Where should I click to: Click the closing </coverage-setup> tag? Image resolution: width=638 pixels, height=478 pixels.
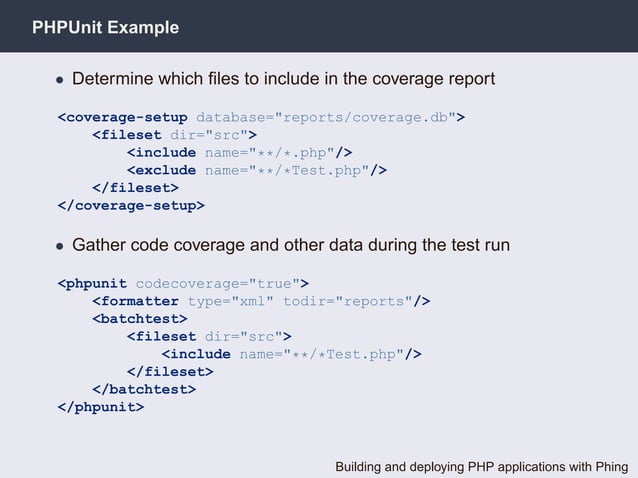coord(131,205)
